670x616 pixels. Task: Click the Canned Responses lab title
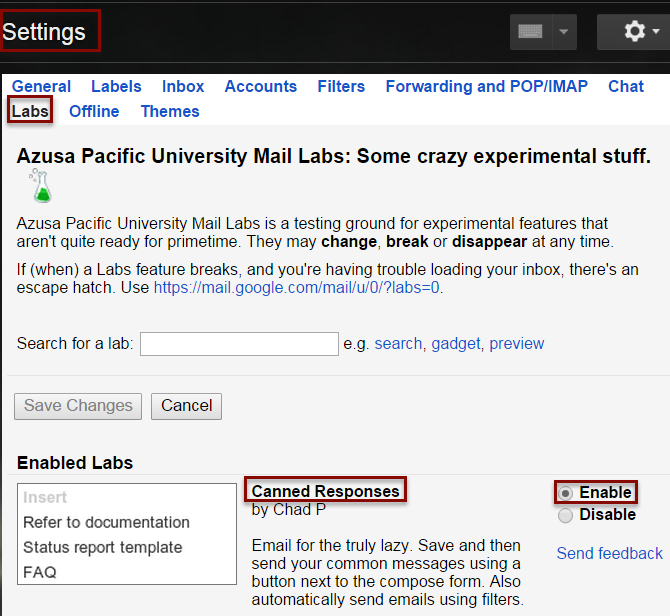click(x=325, y=491)
